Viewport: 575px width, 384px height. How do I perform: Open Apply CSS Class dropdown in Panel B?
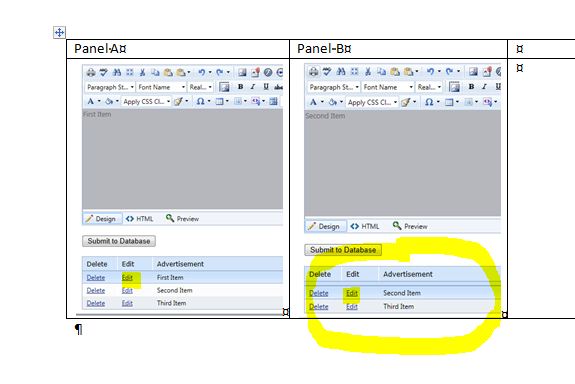373,102
